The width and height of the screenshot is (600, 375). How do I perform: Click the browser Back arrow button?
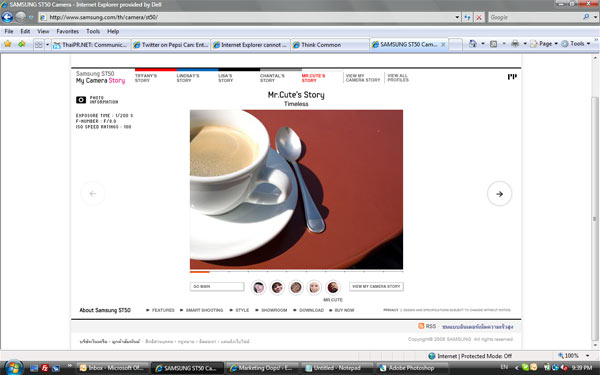point(7,17)
